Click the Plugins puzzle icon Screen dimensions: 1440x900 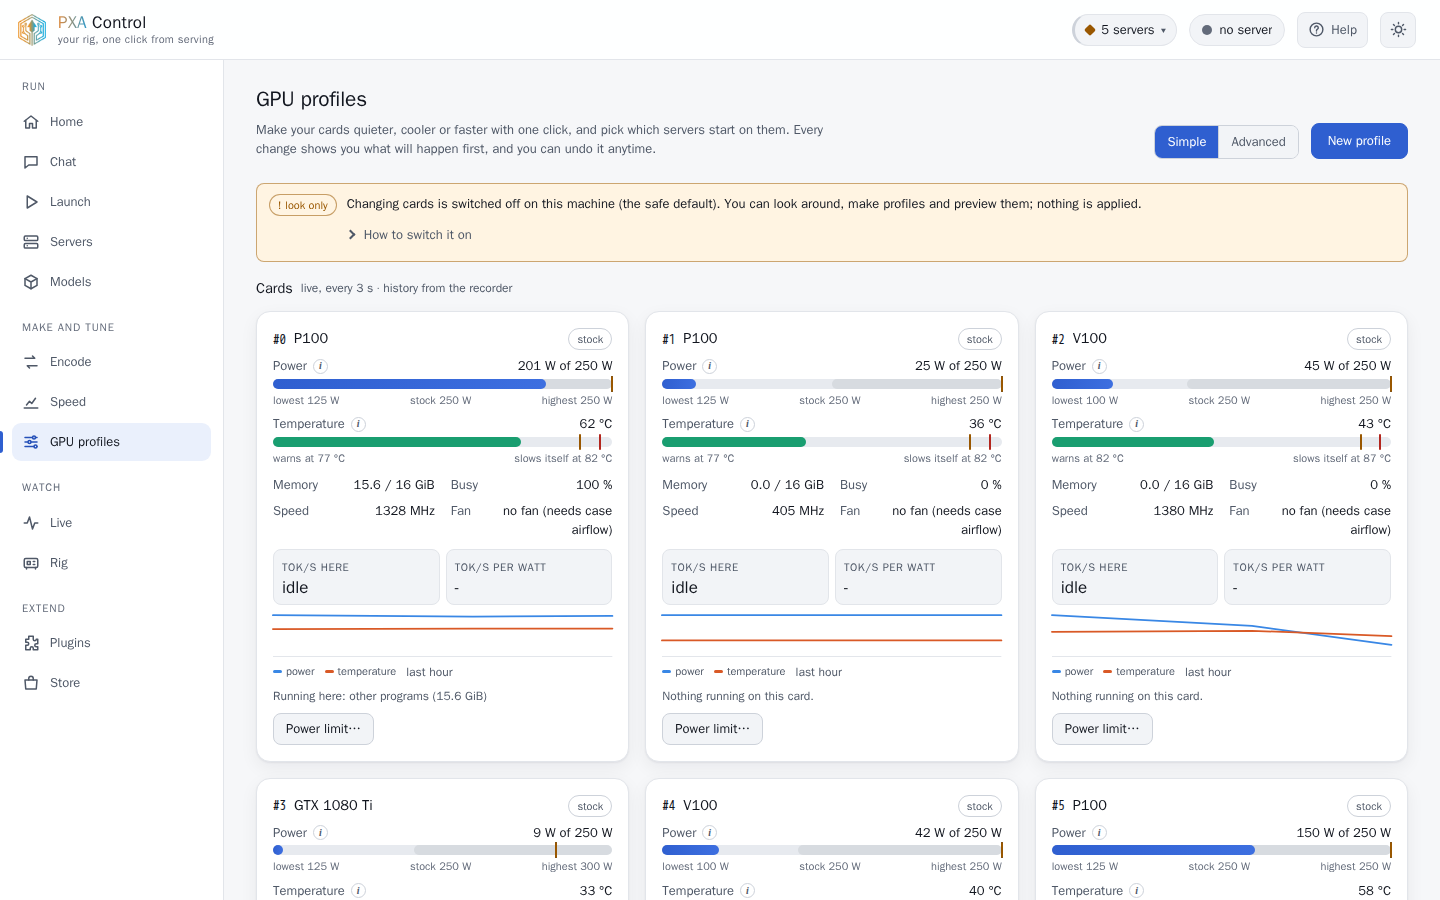(31, 643)
